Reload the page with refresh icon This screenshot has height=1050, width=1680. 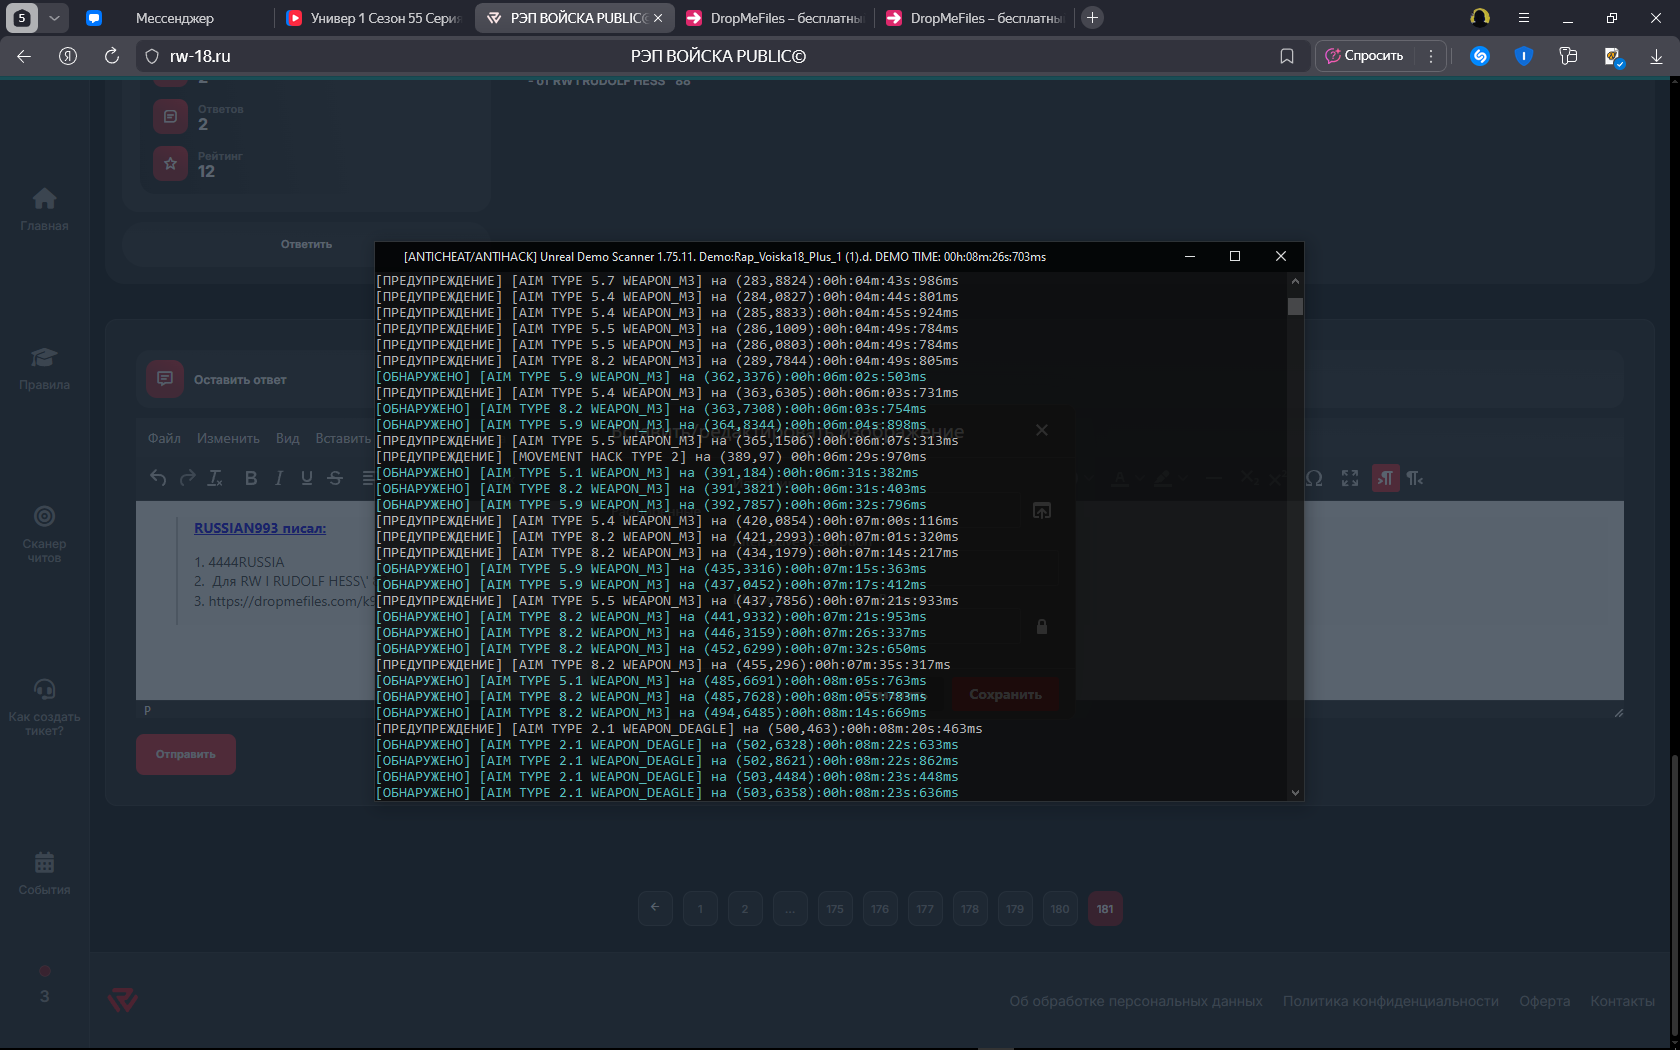point(112,57)
